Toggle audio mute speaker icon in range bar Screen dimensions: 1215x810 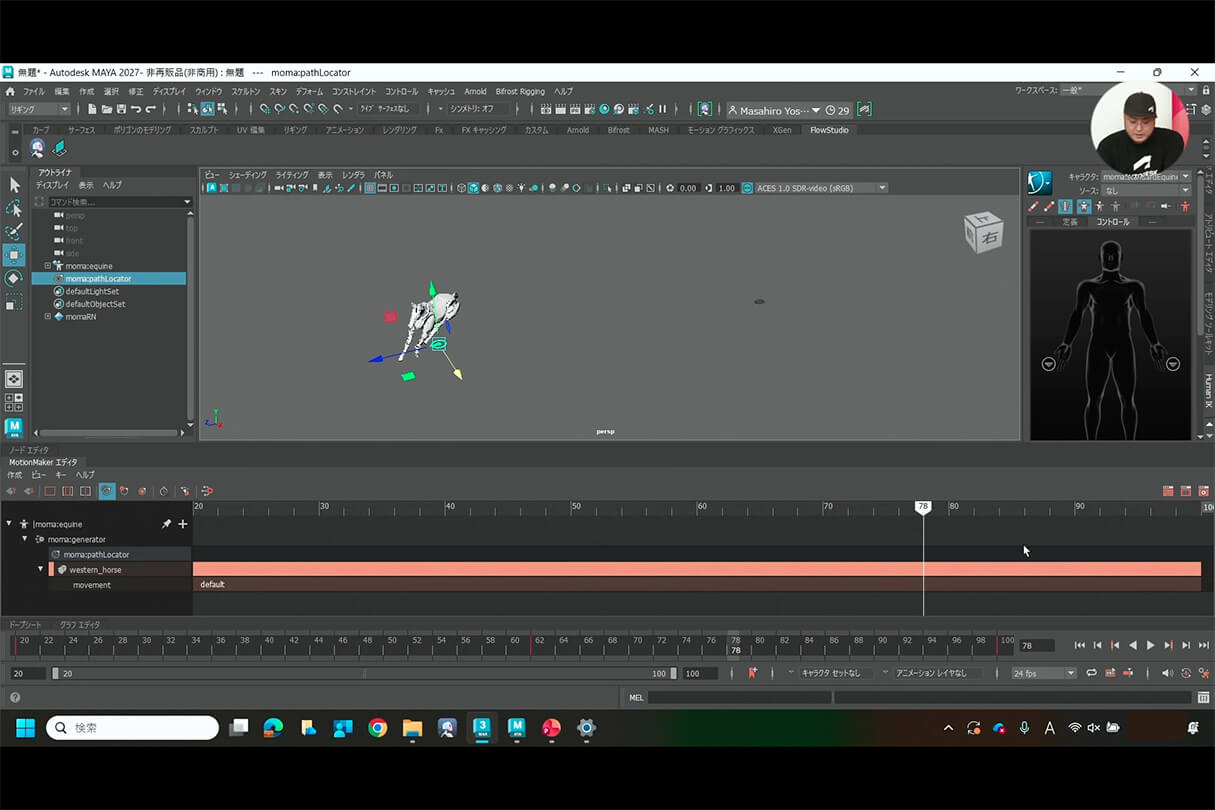(1167, 673)
